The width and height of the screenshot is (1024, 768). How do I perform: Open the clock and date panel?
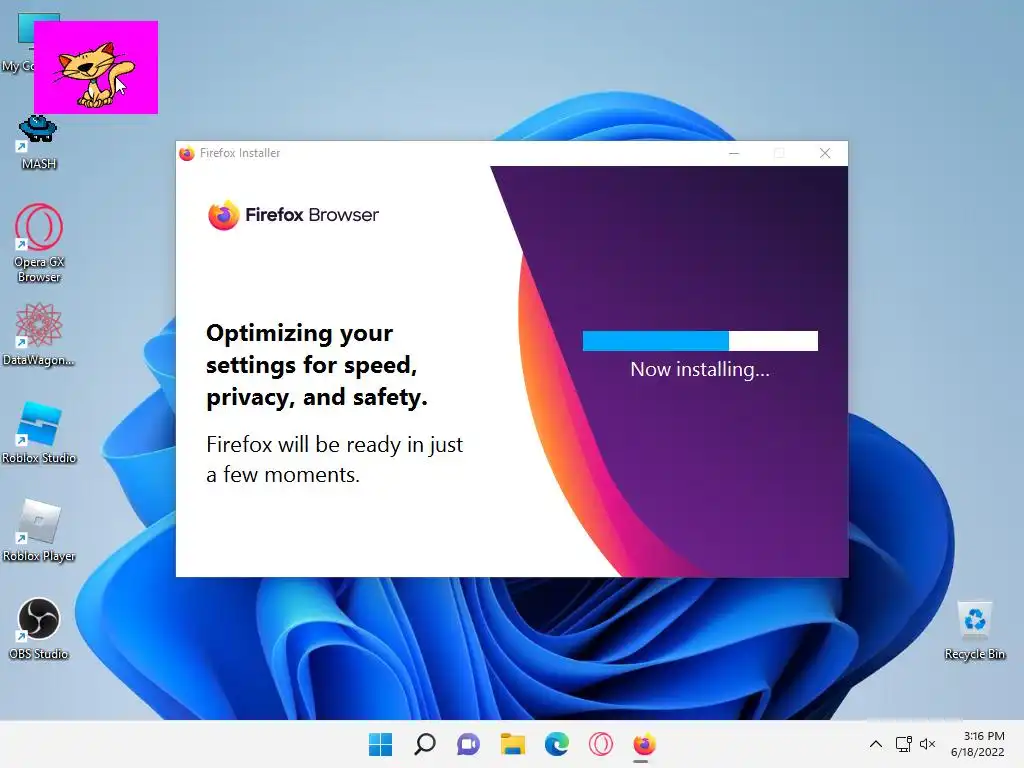(978, 744)
